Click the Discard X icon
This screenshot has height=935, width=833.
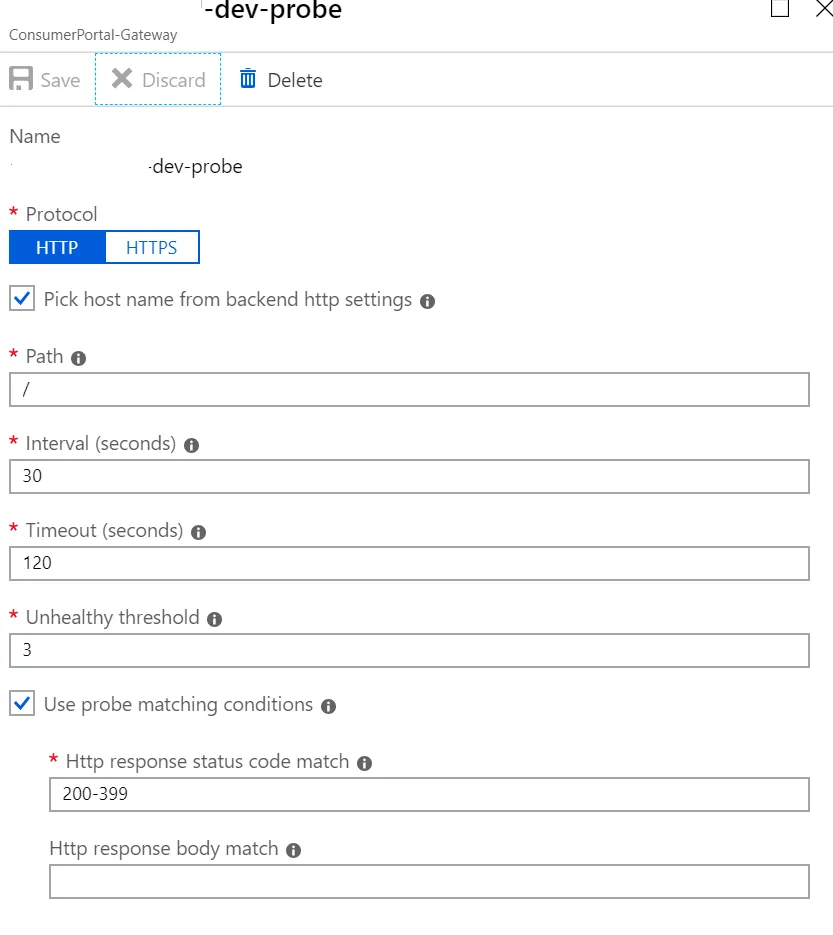tap(122, 79)
